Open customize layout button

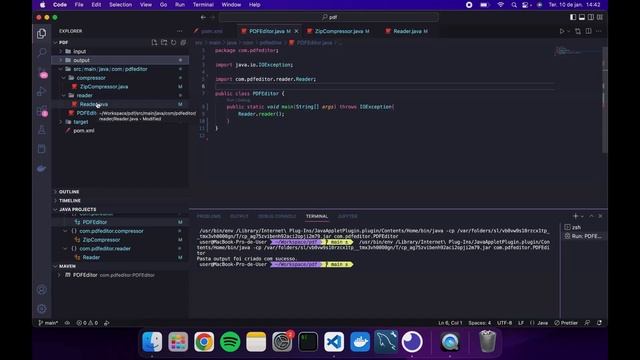(600, 17)
